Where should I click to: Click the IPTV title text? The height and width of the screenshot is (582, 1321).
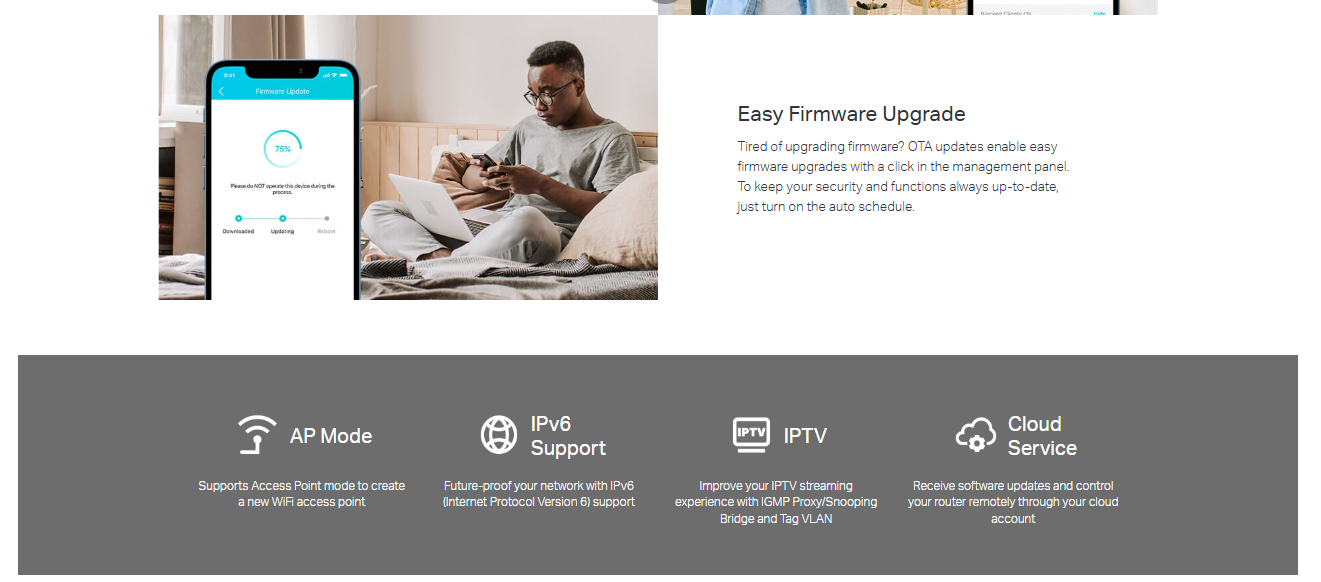point(805,436)
